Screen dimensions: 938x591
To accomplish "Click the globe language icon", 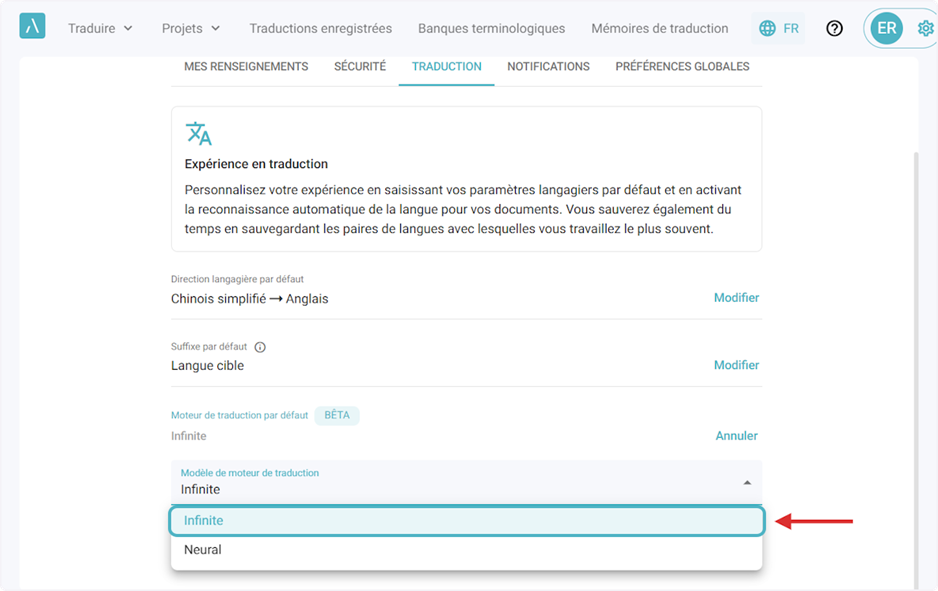I will click(x=767, y=28).
